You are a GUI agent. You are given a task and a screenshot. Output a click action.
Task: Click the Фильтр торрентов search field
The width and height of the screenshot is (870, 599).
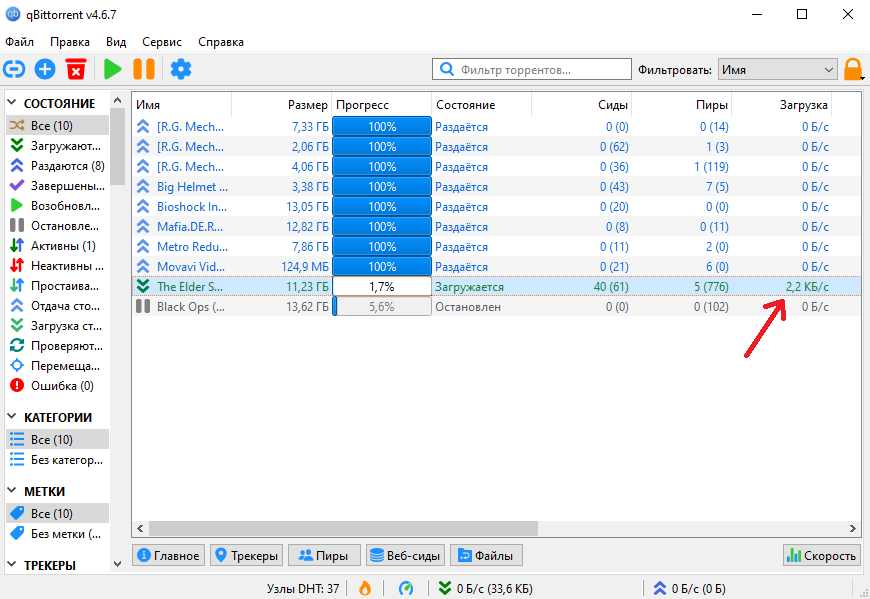532,70
